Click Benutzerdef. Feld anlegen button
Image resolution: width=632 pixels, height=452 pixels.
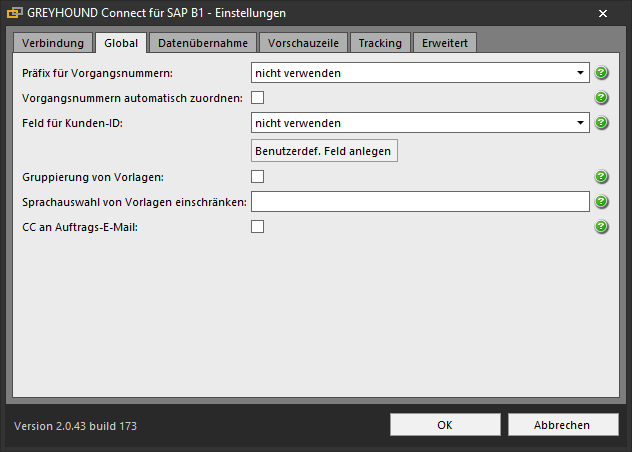point(324,151)
